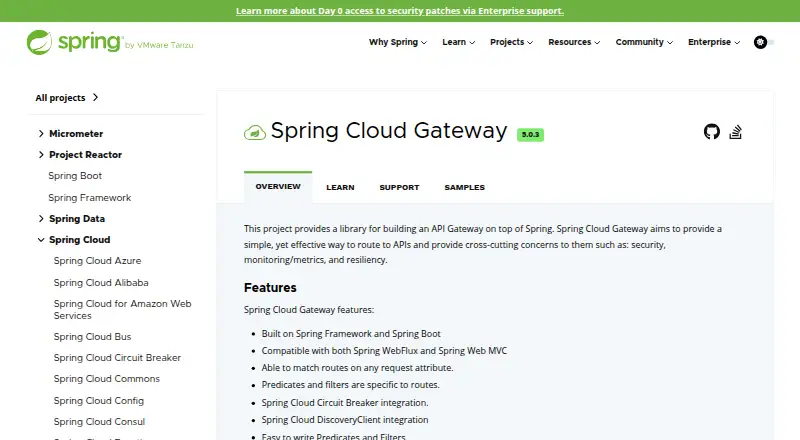Click 'Spring Cloud Circuit Breaker integration' bullet
Screen dimensions: 800x440
point(345,403)
